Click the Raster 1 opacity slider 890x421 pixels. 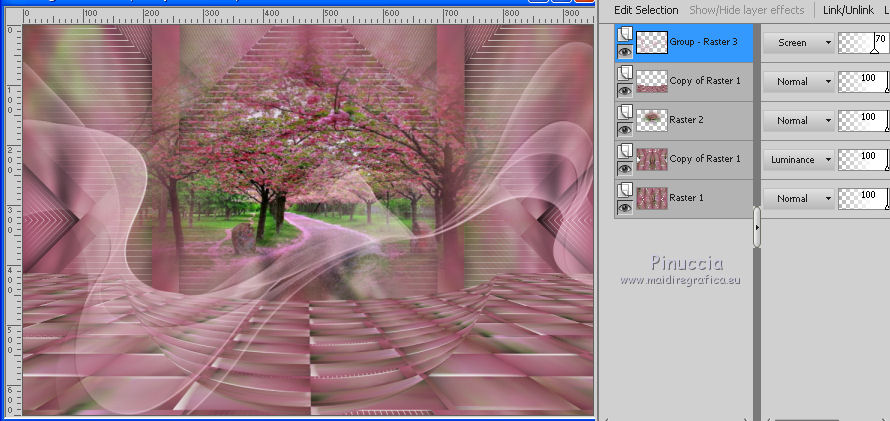click(863, 199)
